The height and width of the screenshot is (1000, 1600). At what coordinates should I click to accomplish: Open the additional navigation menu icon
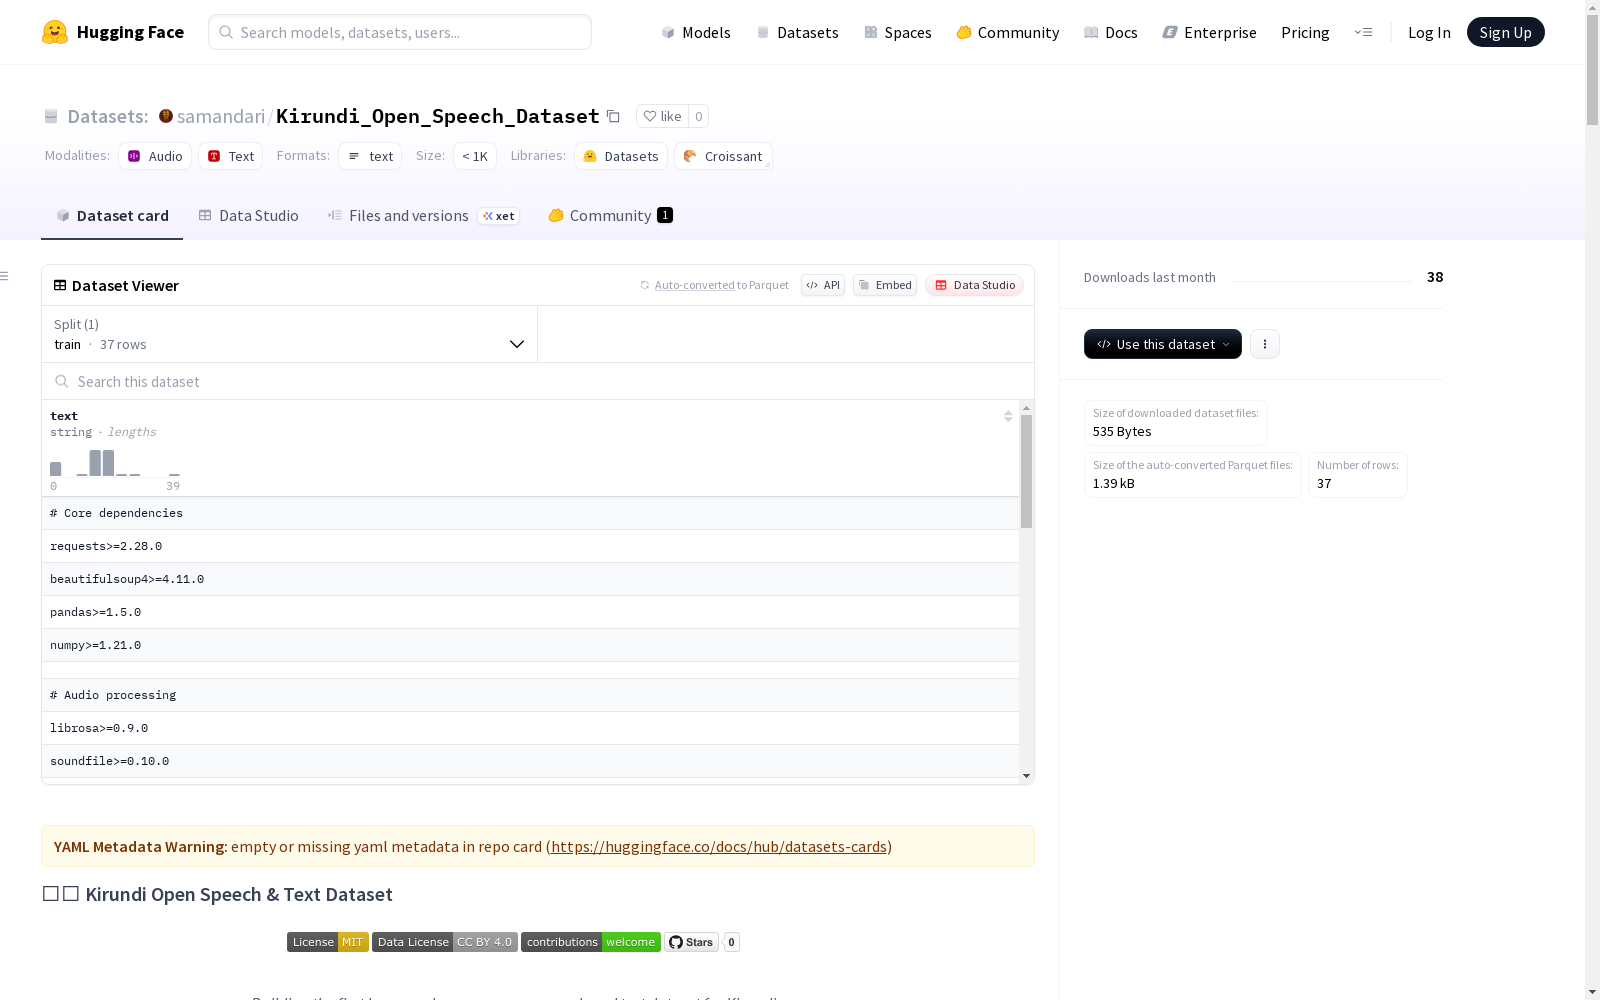(1363, 32)
